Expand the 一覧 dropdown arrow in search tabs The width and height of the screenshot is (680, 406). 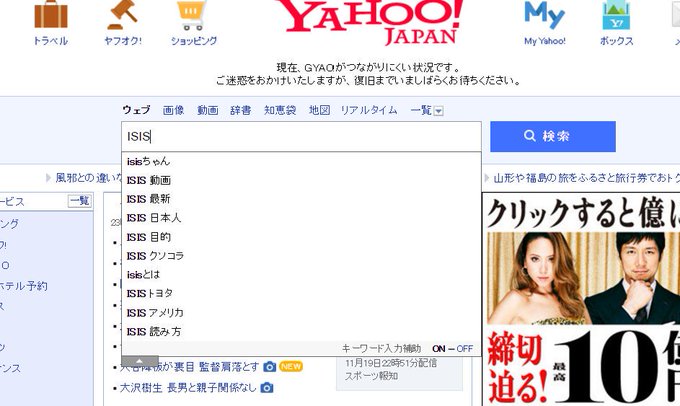[x=438, y=111]
